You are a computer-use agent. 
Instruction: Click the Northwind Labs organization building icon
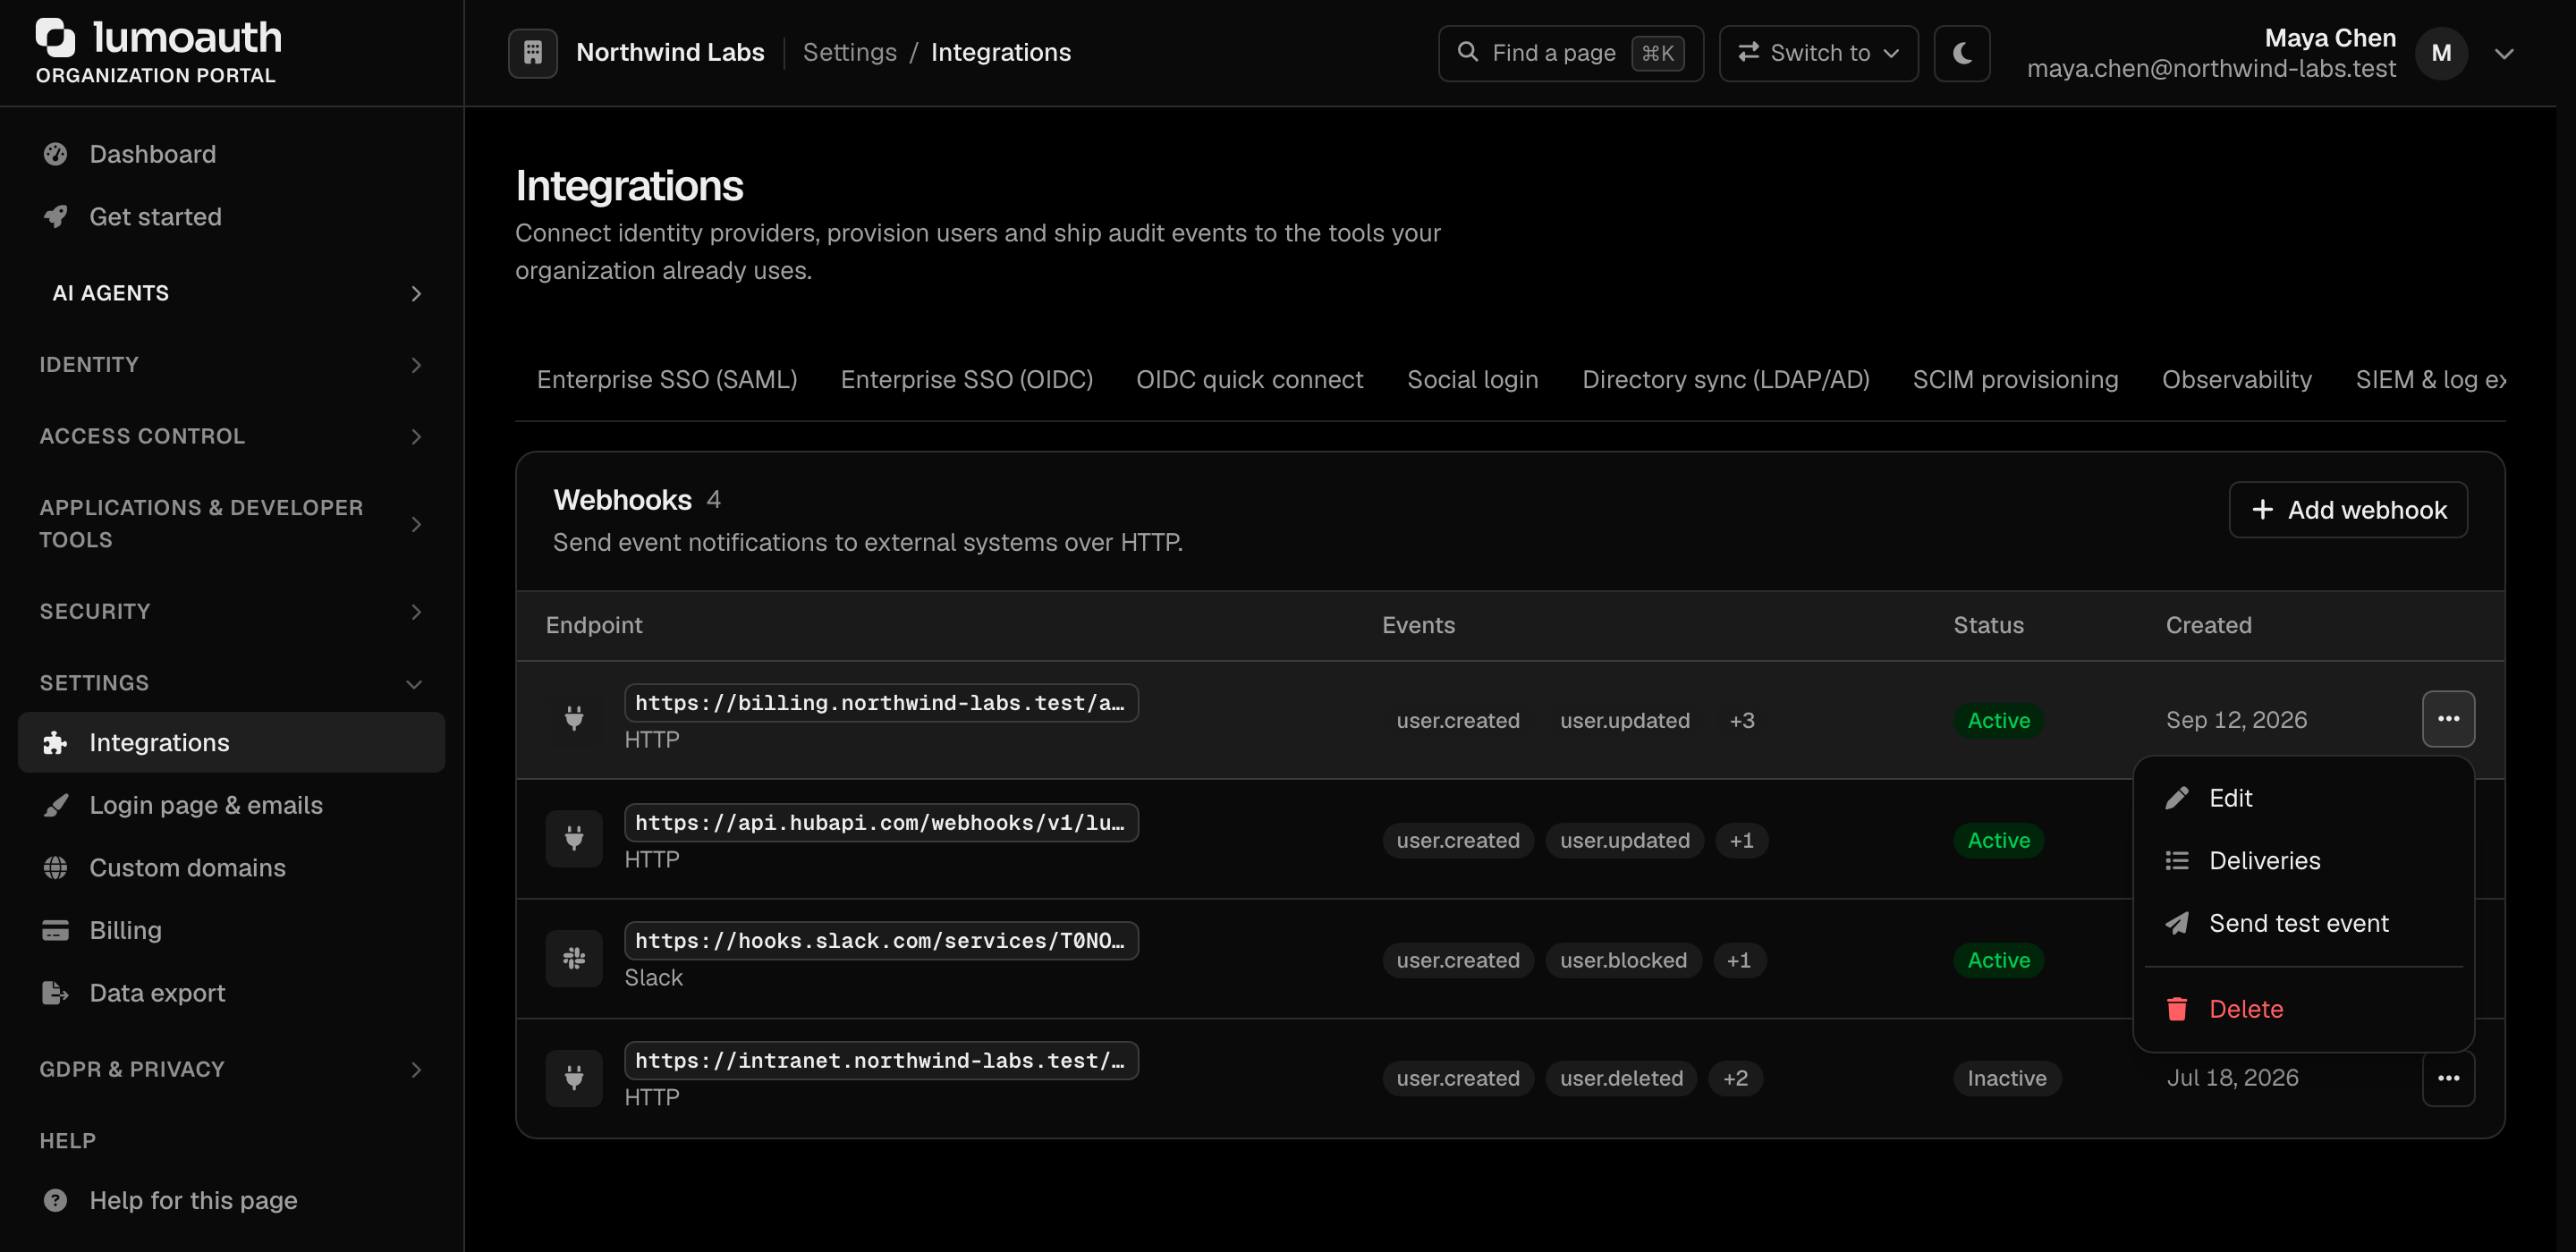click(533, 53)
